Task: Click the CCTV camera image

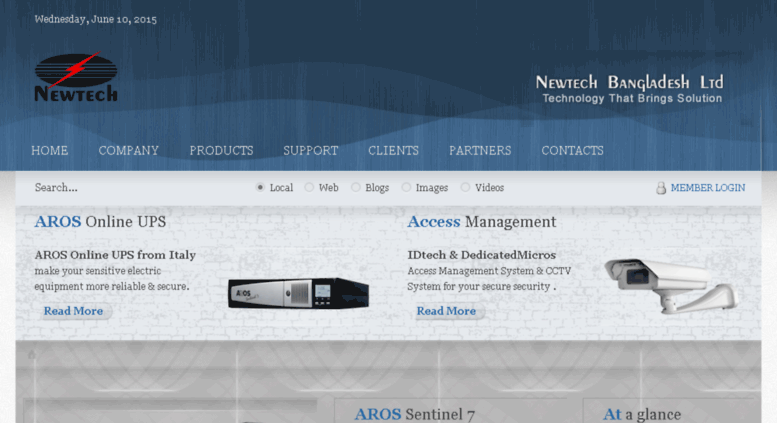Action: click(x=671, y=286)
